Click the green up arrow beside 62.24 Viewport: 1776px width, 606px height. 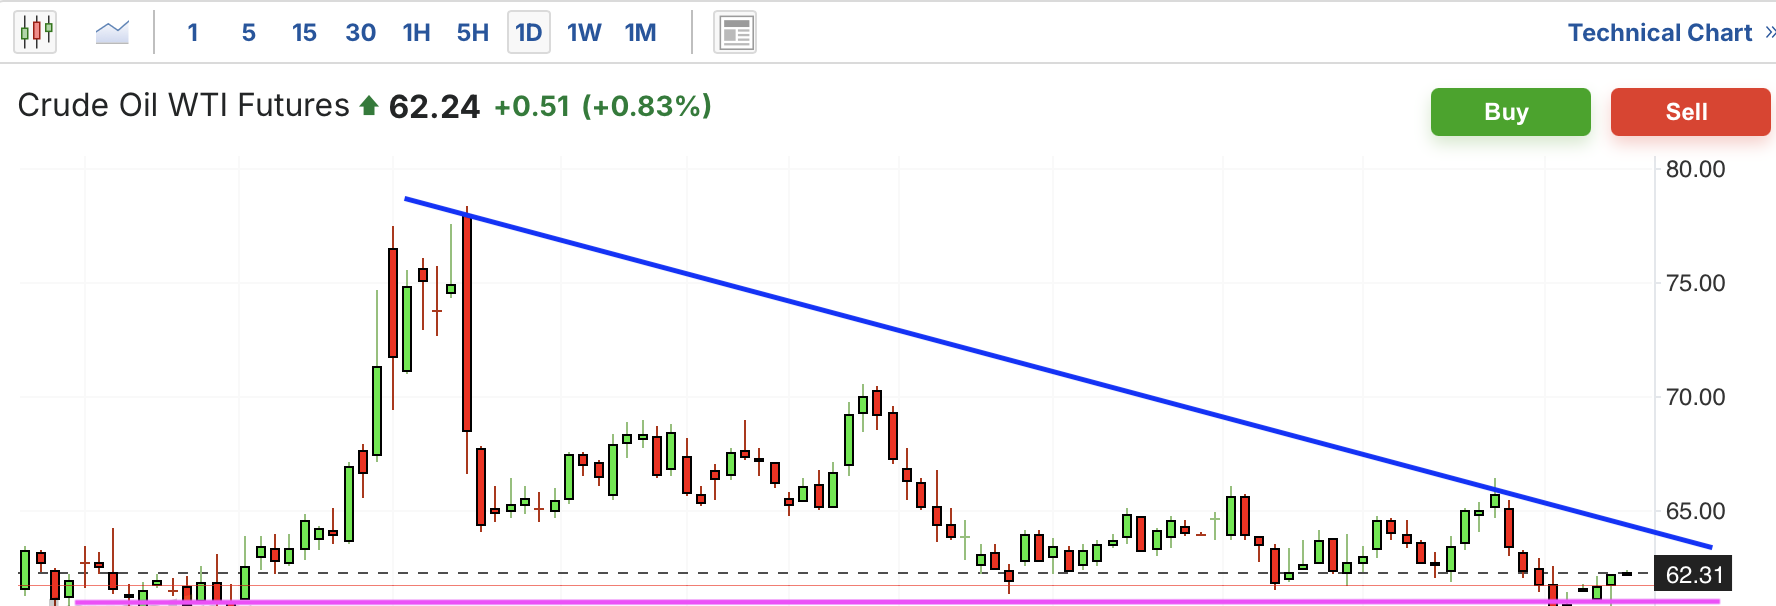click(369, 105)
